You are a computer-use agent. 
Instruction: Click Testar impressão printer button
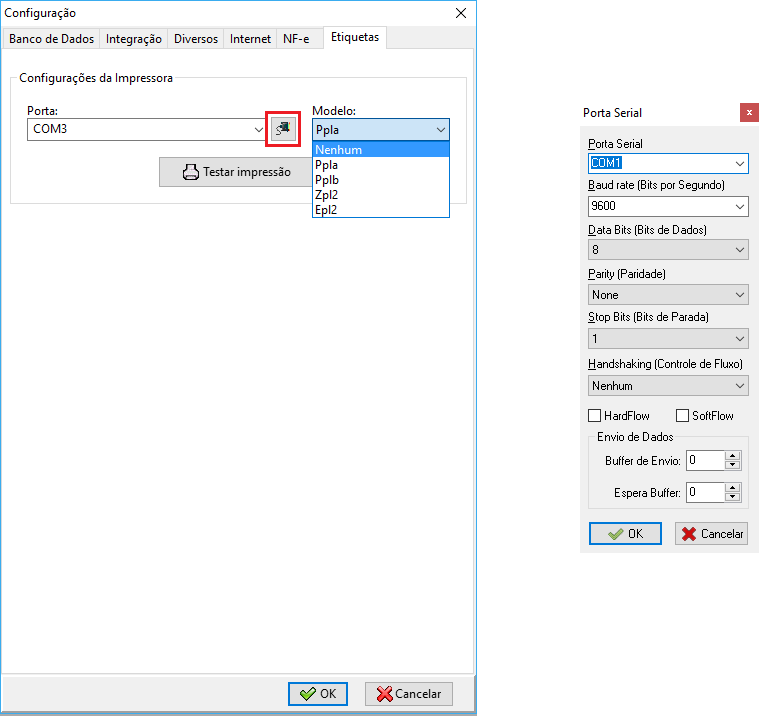click(x=236, y=172)
